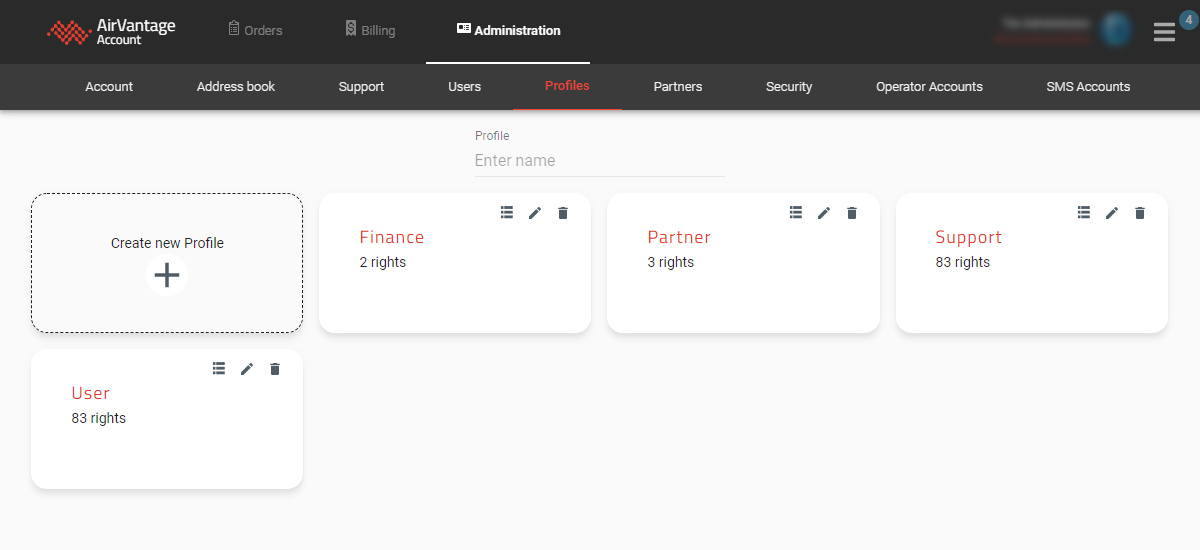View rights list of Support profile
The height and width of the screenshot is (550, 1200).
coord(1084,213)
